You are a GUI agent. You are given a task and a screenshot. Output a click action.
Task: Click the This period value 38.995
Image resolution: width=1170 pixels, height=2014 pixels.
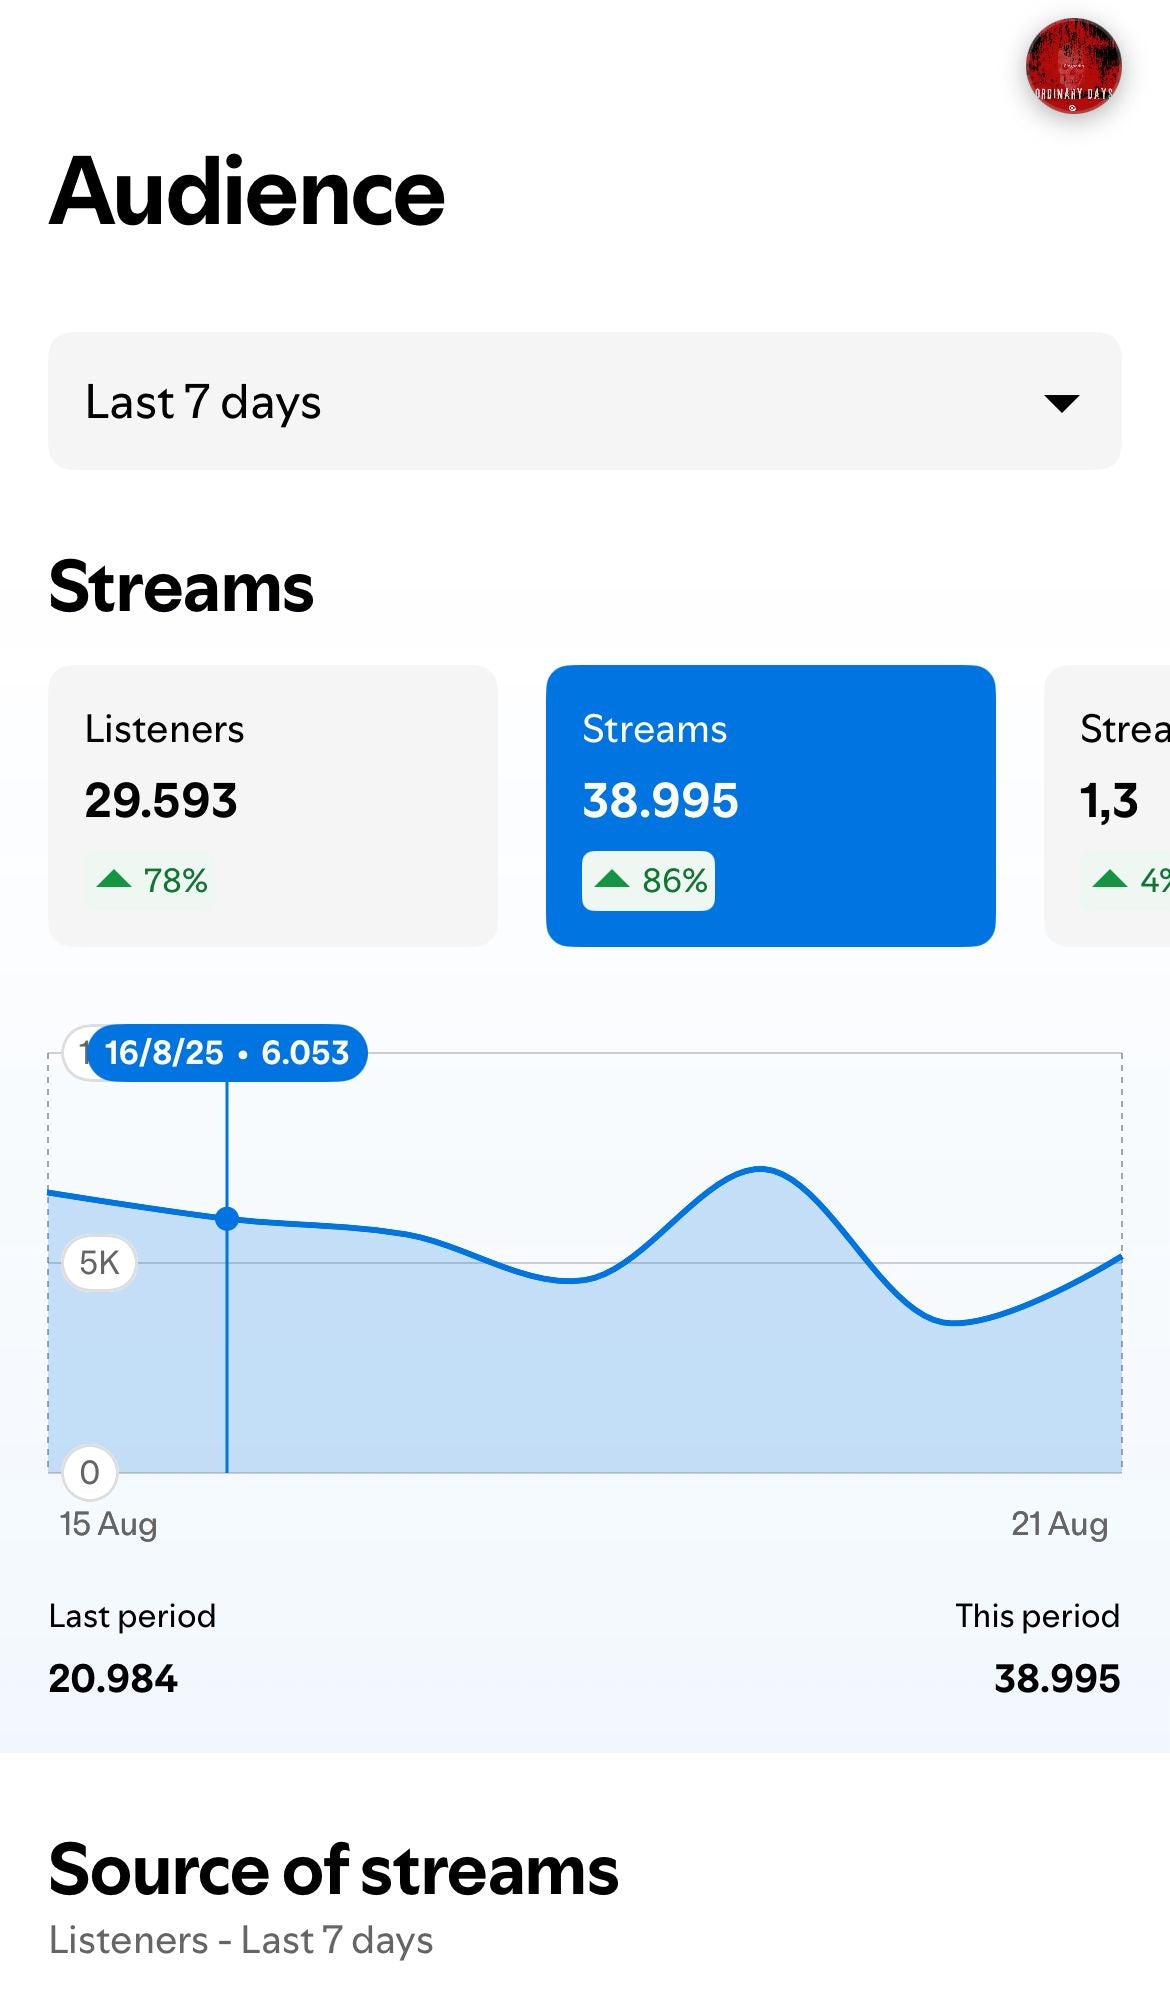[1056, 1678]
